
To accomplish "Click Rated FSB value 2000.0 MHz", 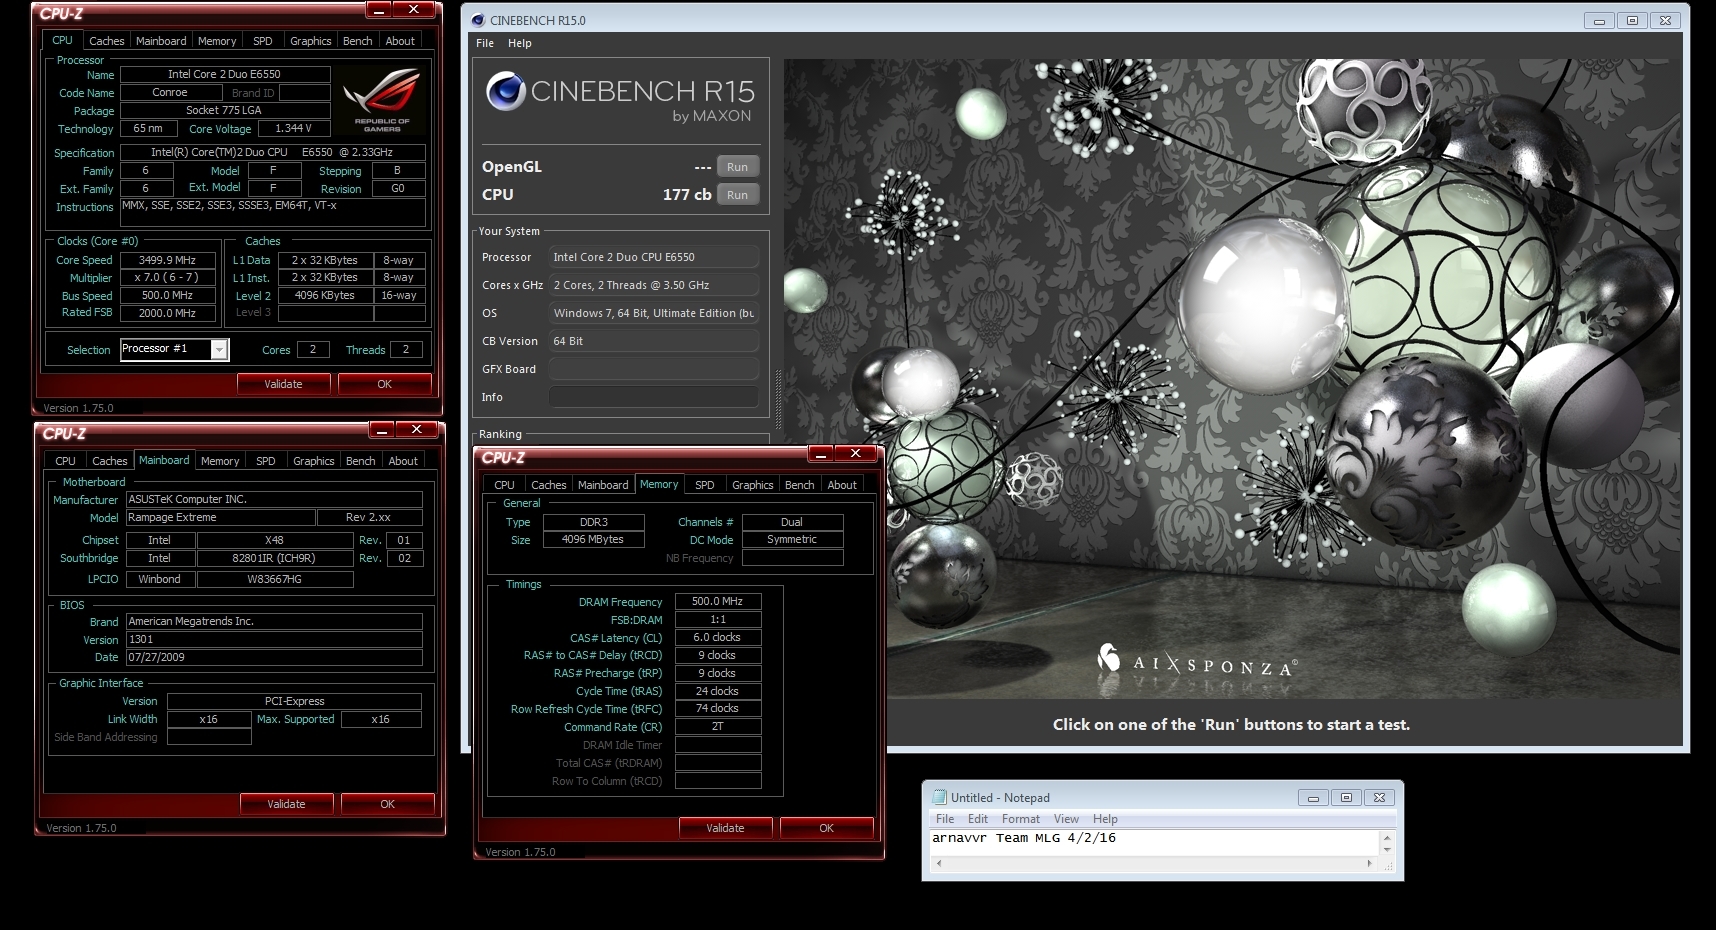I will (x=167, y=313).
